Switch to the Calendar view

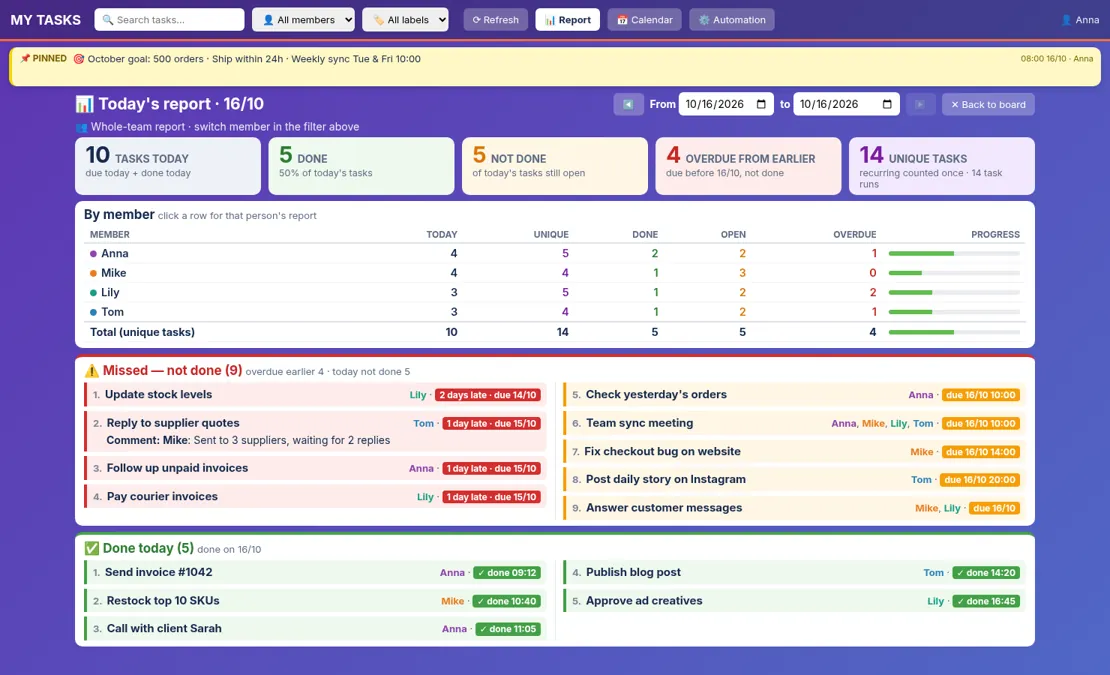(x=645, y=20)
